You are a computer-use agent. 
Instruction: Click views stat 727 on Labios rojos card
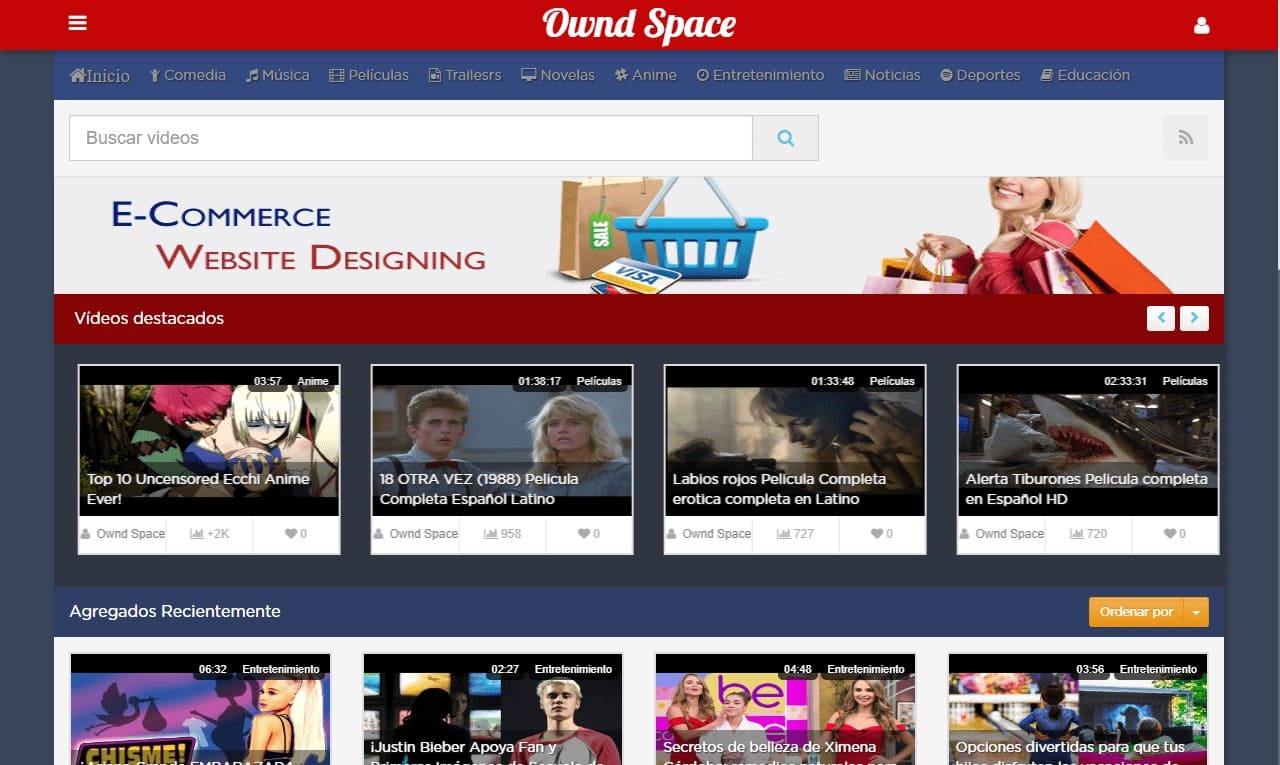point(796,534)
